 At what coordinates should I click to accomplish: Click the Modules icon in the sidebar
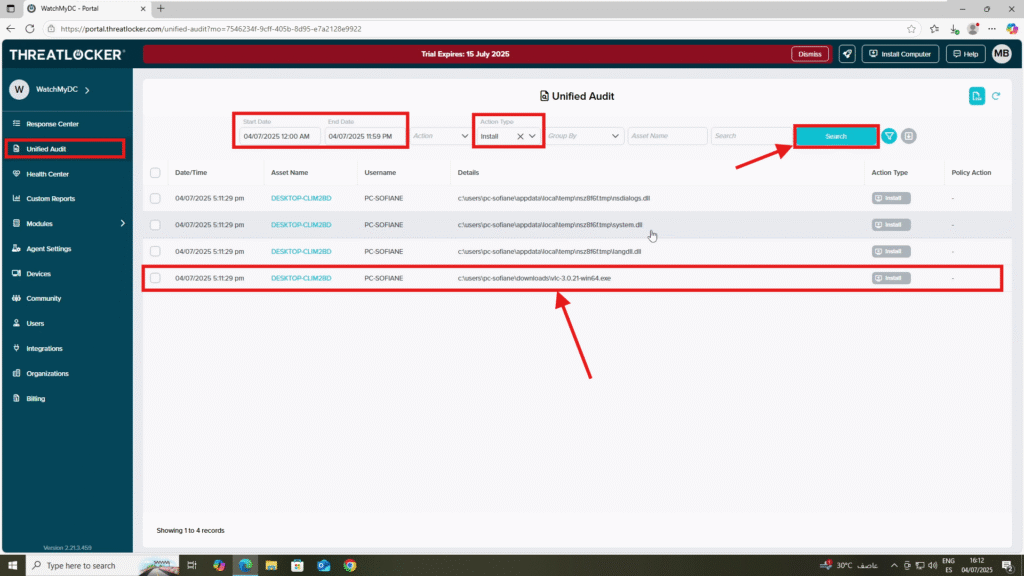(16, 223)
